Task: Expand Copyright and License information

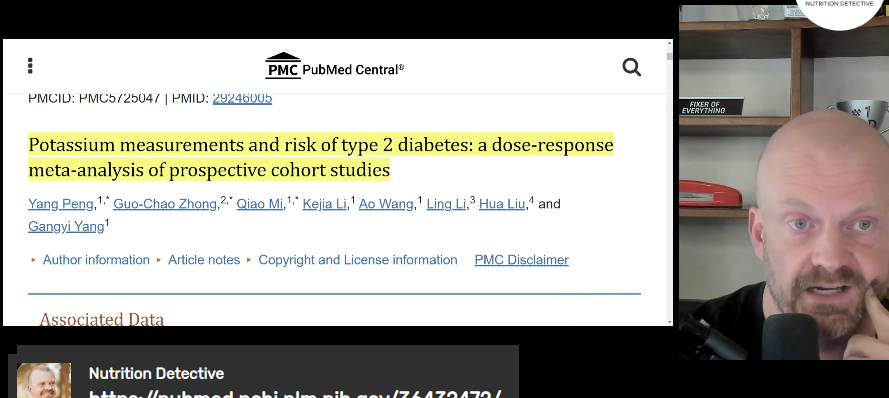Action: (x=358, y=260)
